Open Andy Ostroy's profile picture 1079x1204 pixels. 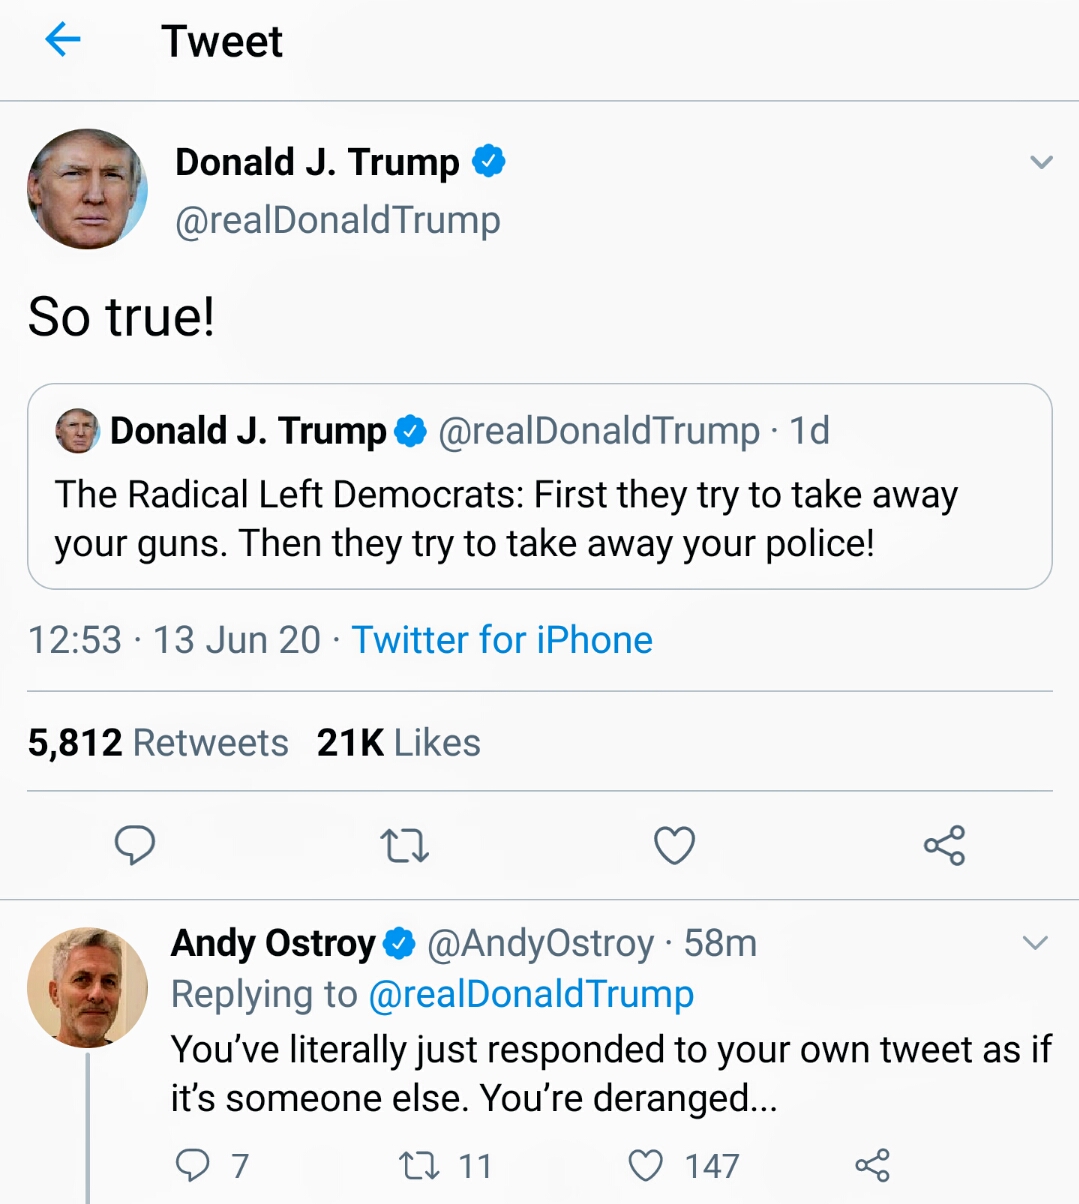point(88,987)
